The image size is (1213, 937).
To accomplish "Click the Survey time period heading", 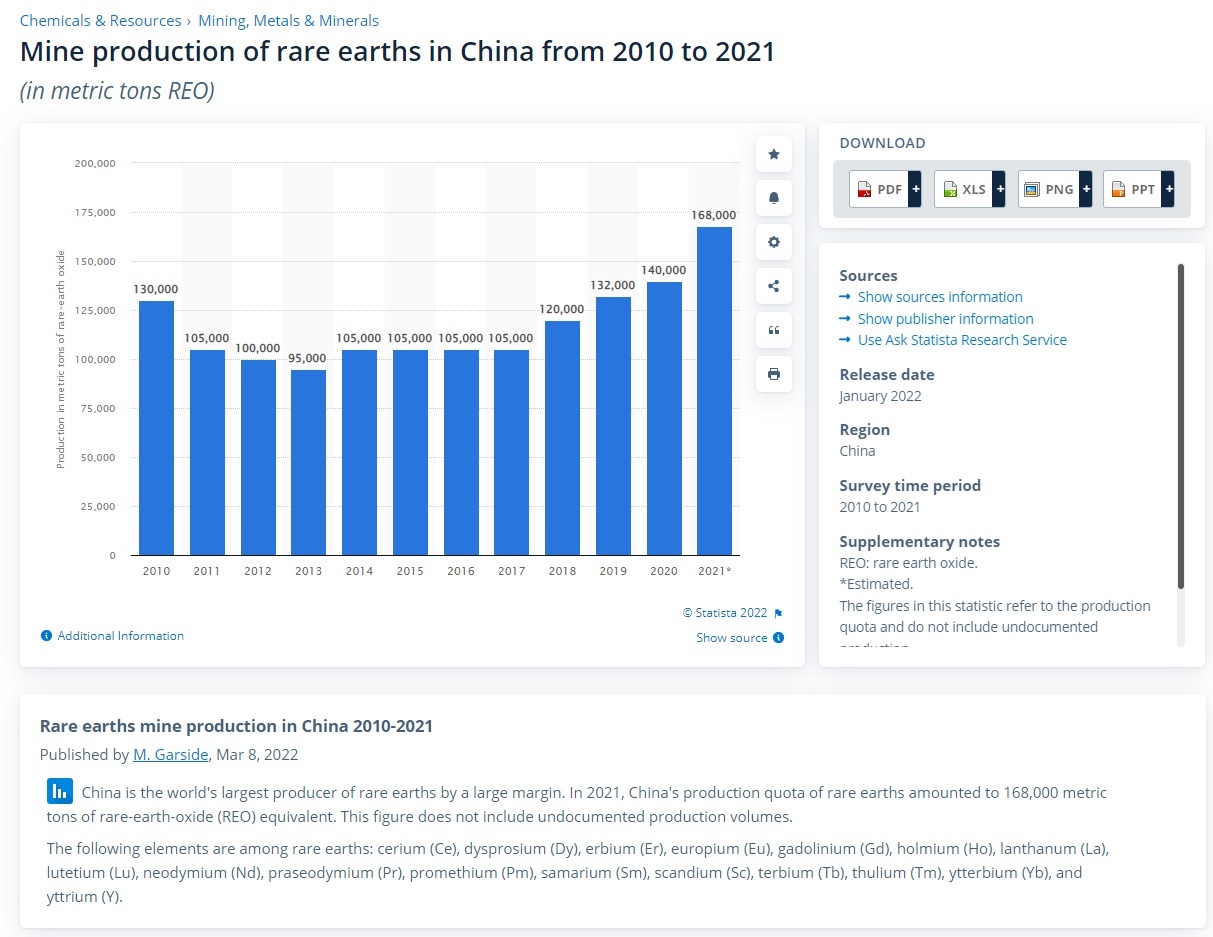I will coord(910,486).
